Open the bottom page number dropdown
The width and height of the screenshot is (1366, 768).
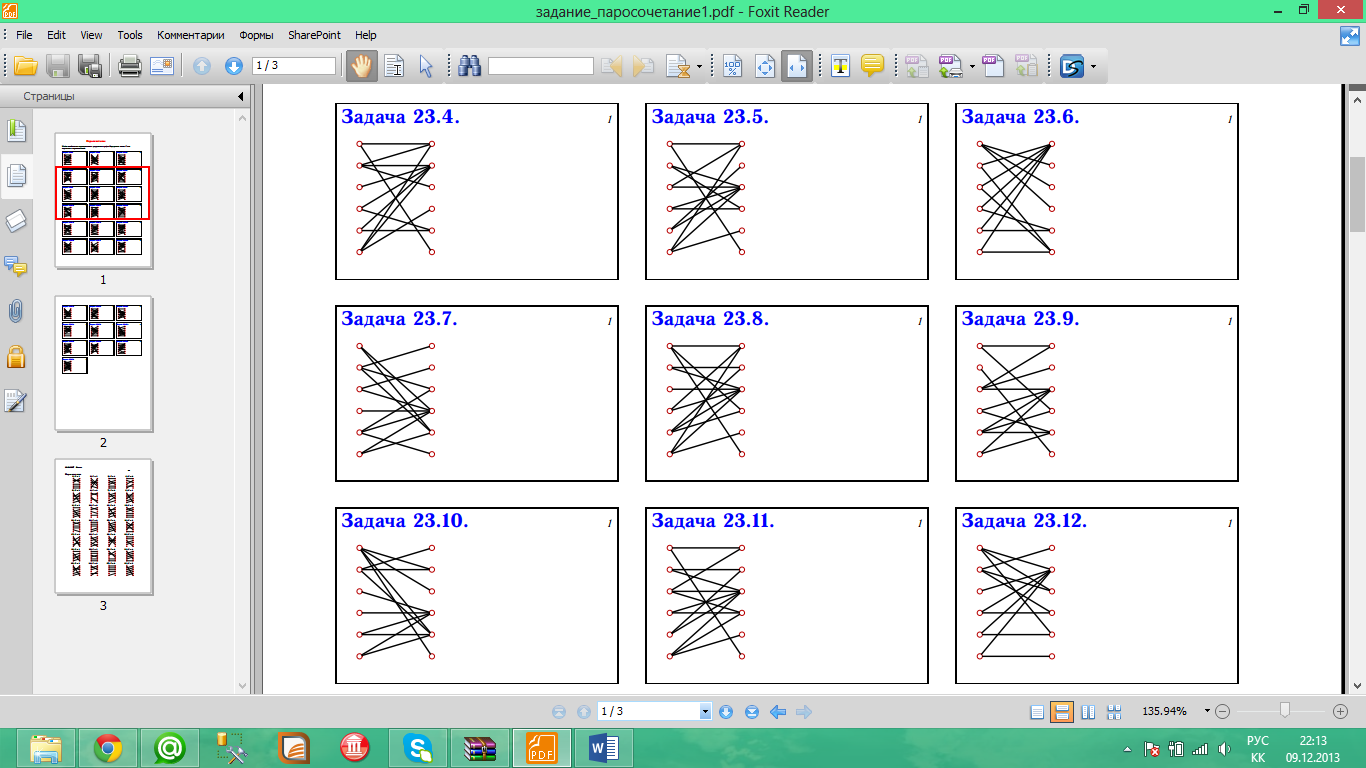[x=706, y=712]
